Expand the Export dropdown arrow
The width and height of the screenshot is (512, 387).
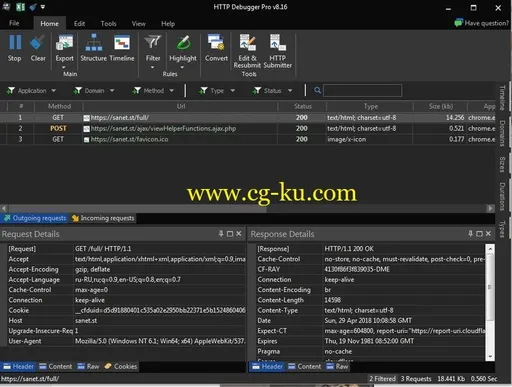click(x=64, y=67)
